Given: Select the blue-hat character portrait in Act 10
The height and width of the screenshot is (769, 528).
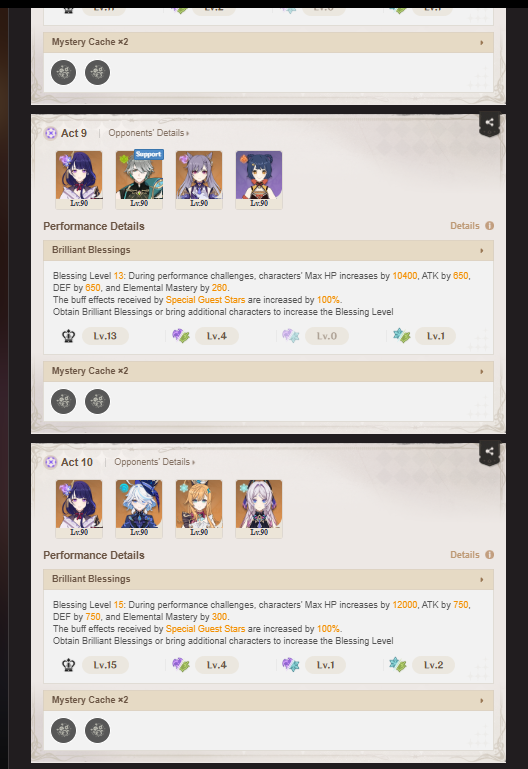Looking at the screenshot, I should point(139,509).
